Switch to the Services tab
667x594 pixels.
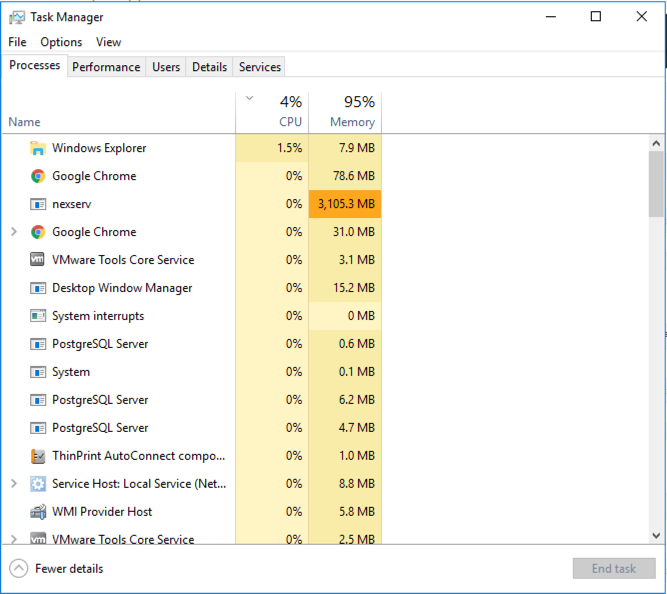pyautogui.click(x=260, y=67)
